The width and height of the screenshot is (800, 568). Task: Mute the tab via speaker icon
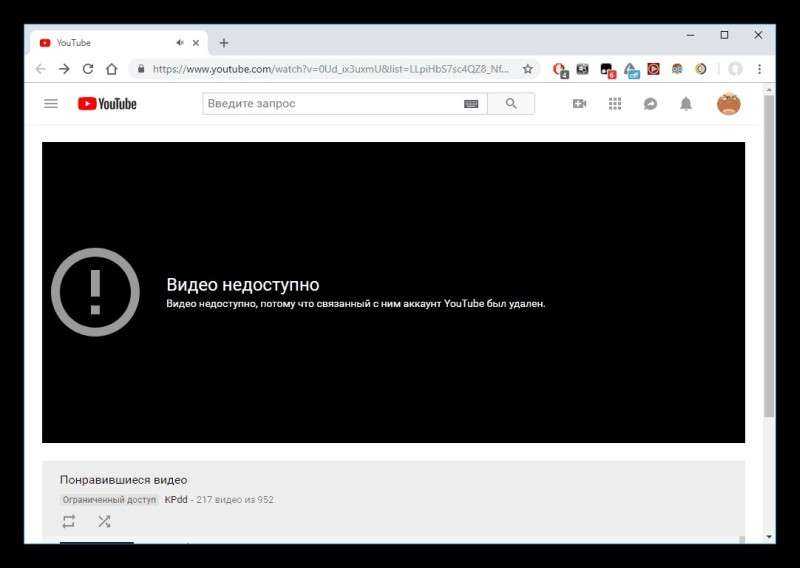180,43
